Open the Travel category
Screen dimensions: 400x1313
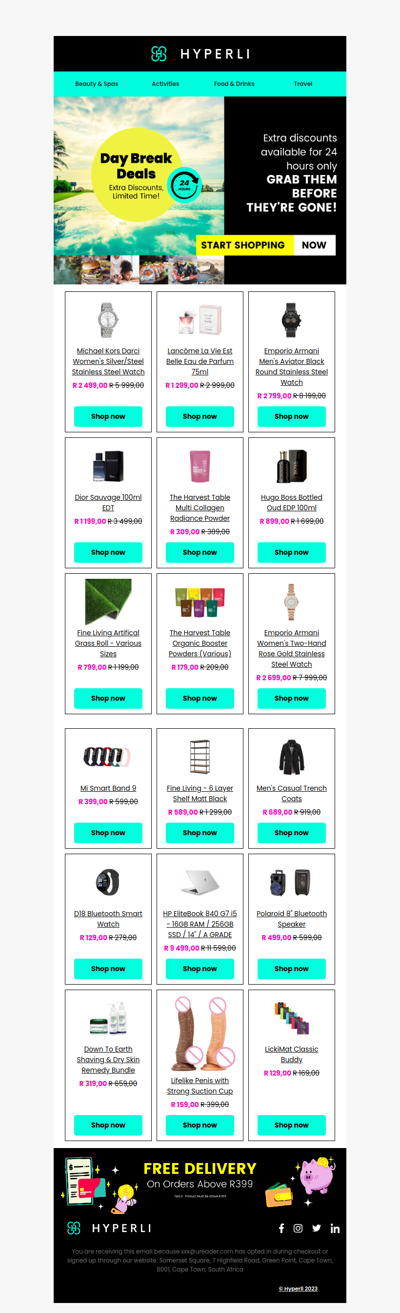[303, 84]
